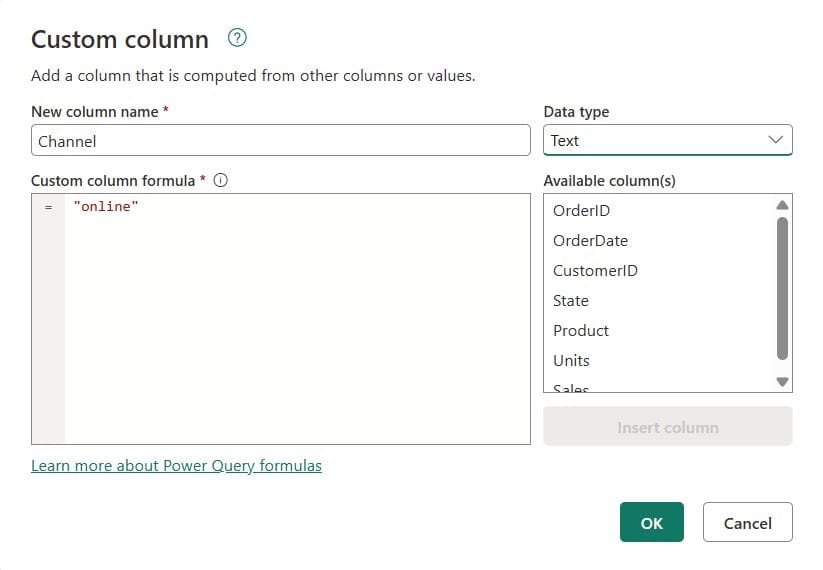Select Units in available columns
The height and width of the screenshot is (570, 823).
[x=571, y=360]
